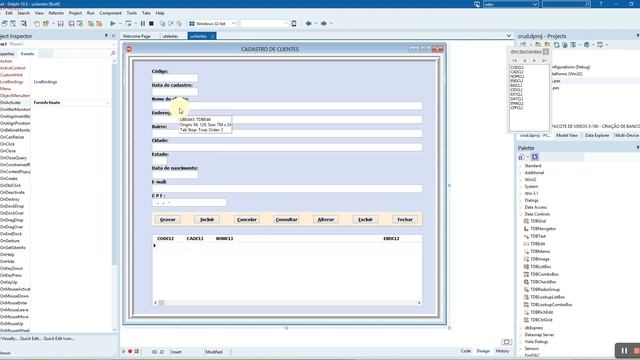This screenshot has width=640, height=360.
Task: Click the back navigation arrow in toolbar
Action: (309, 24)
